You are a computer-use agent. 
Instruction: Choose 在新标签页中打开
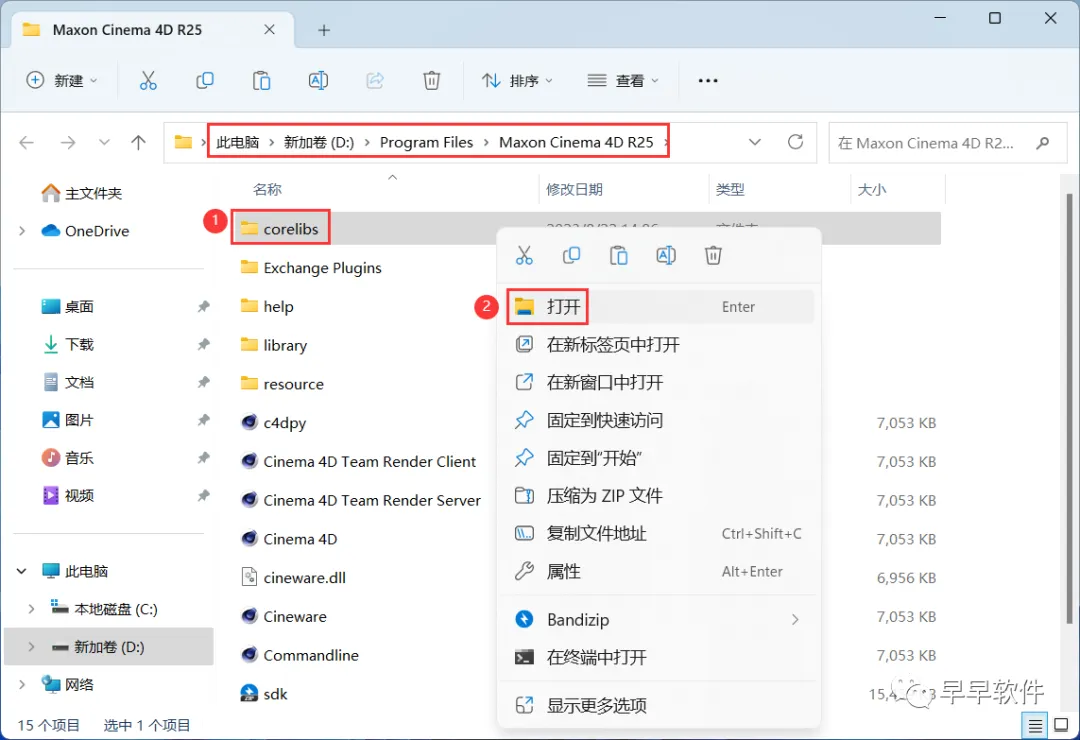pos(659,345)
